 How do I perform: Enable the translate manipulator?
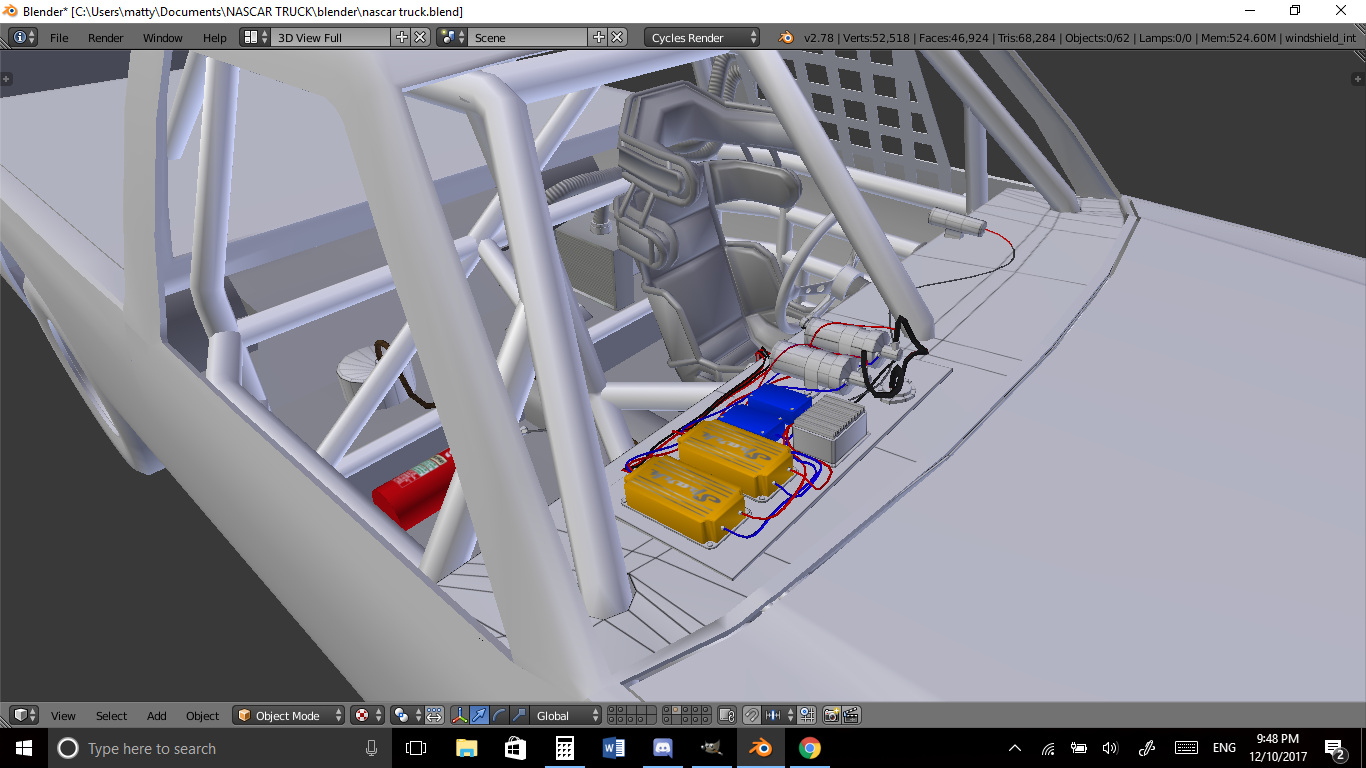480,715
